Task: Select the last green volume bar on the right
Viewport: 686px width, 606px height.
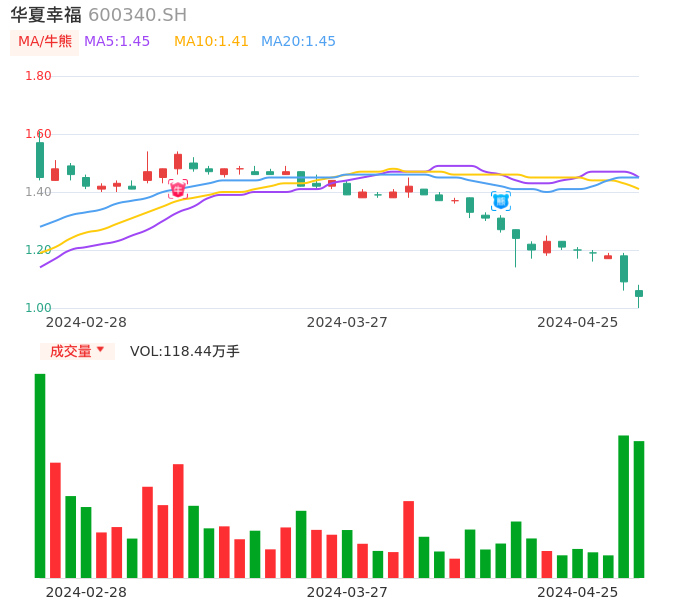Action: (x=639, y=509)
